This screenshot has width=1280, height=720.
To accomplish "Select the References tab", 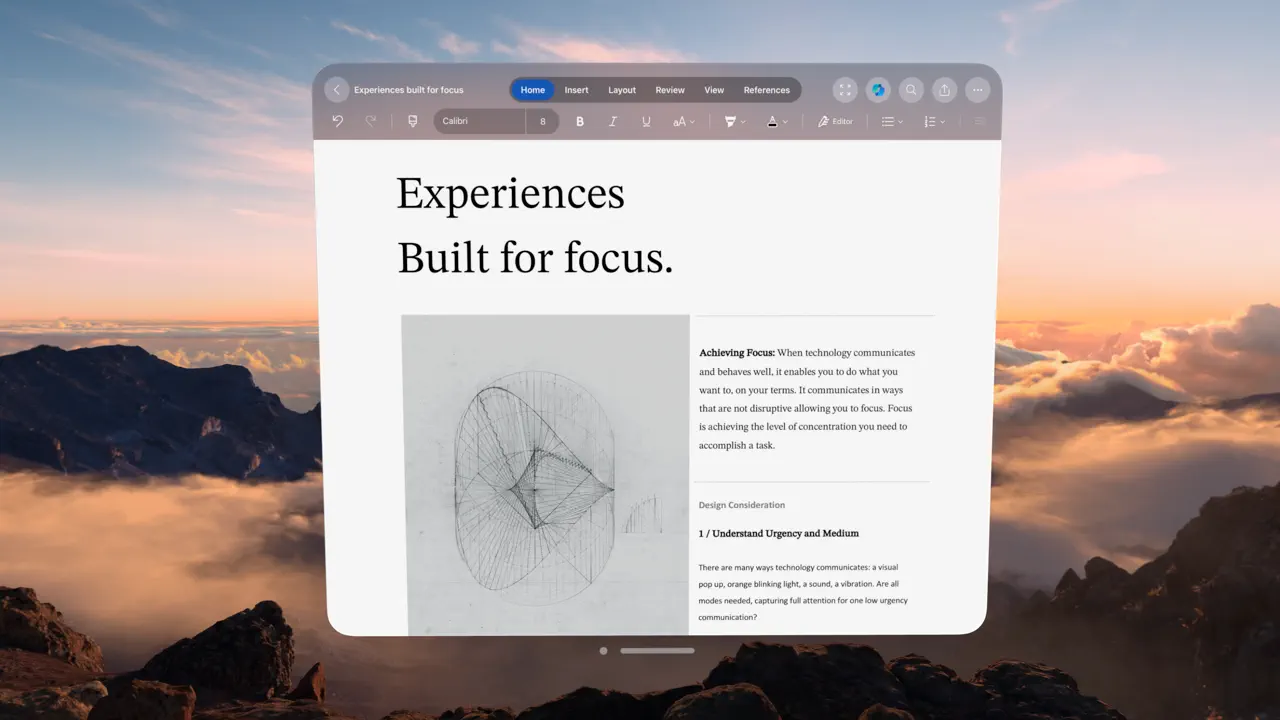I will pos(767,90).
